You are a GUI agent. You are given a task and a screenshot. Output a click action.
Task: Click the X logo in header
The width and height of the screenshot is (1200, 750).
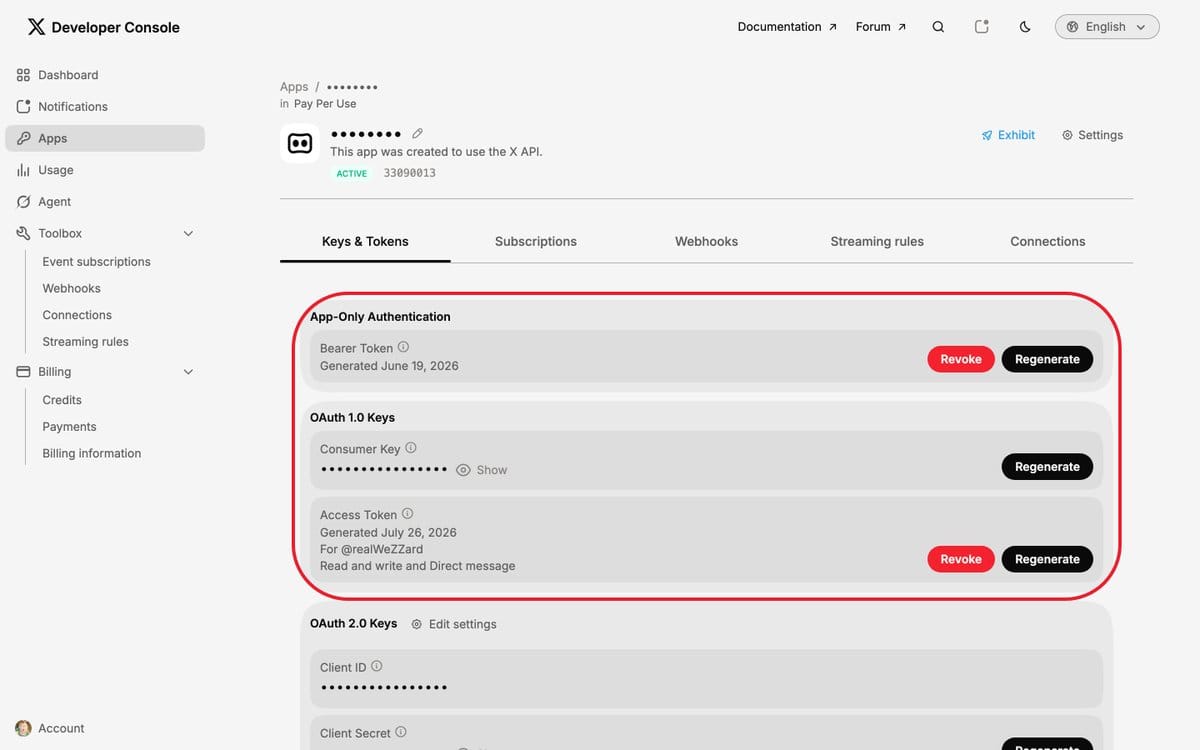pyautogui.click(x=36, y=27)
